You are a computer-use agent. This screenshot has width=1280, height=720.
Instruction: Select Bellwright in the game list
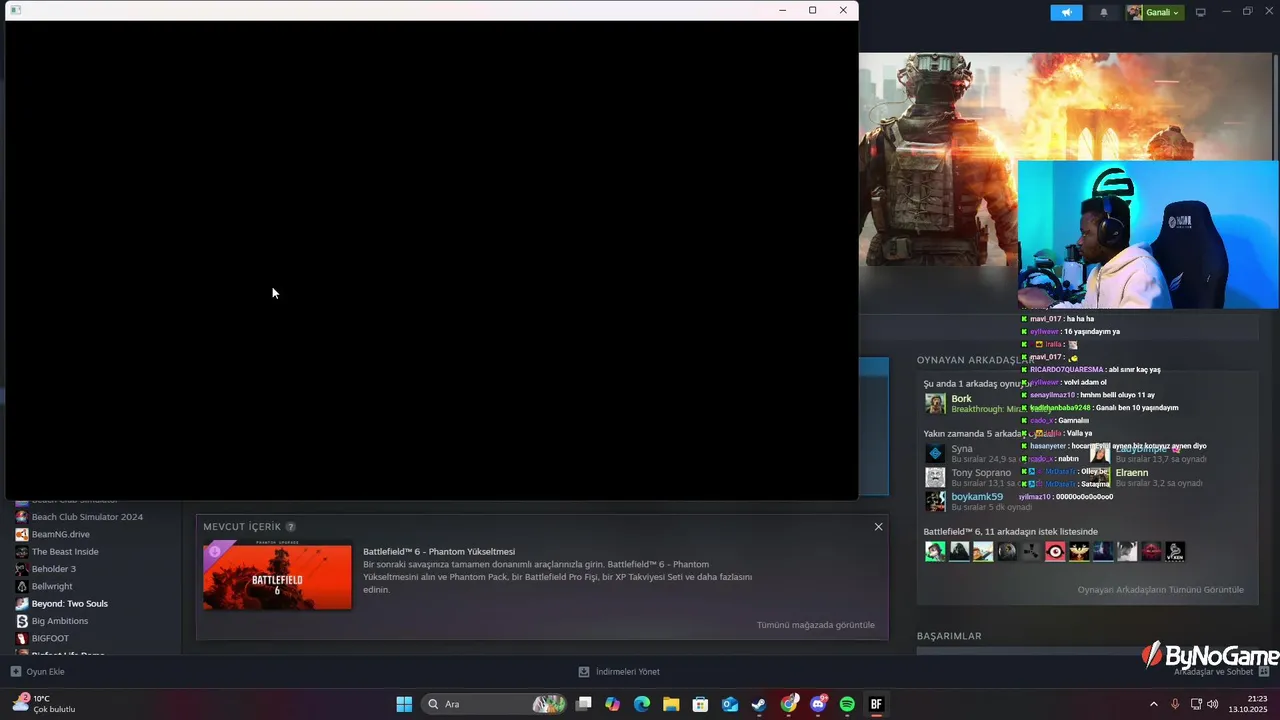coord(52,586)
